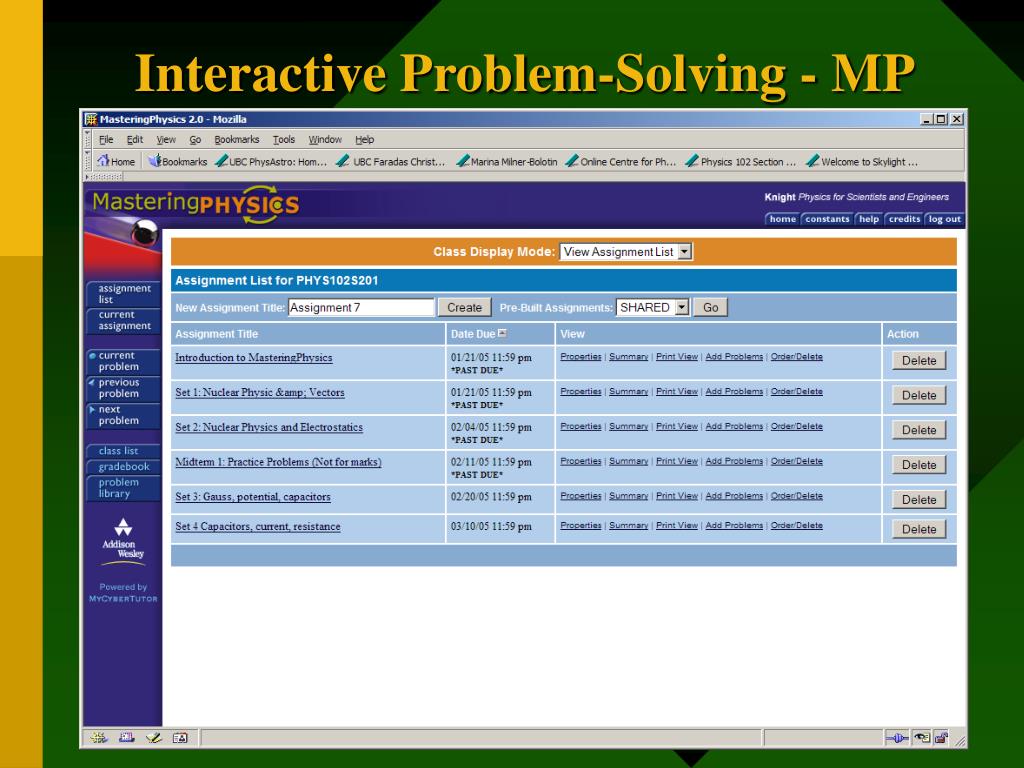Open the Go menu
The image size is (1024, 768).
coord(195,139)
